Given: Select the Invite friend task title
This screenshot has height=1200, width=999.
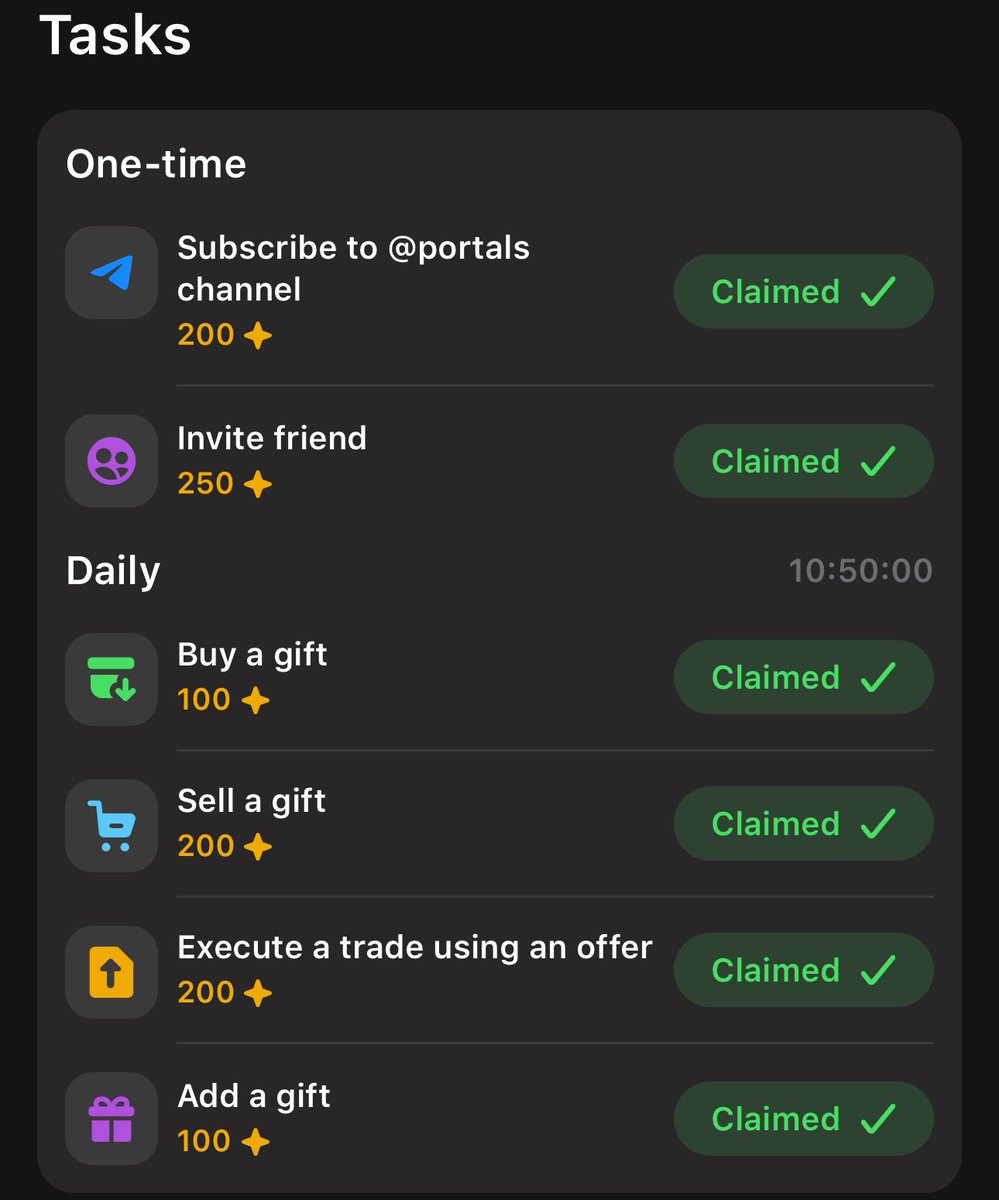Looking at the screenshot, I should 272,438.
